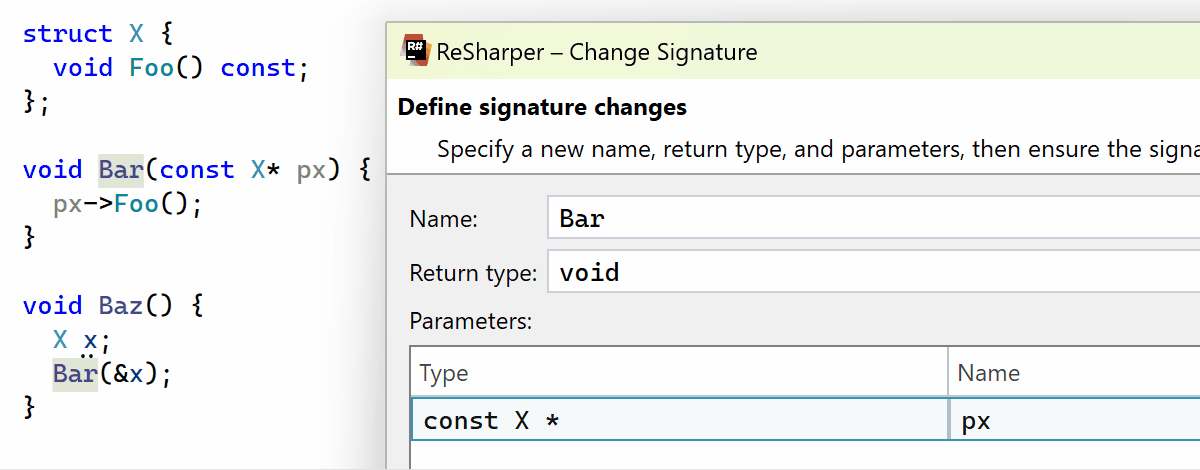1200x470 pixels.
Task: Place cursor on the 'struct' keyword
Action: [x=67, y=34]
